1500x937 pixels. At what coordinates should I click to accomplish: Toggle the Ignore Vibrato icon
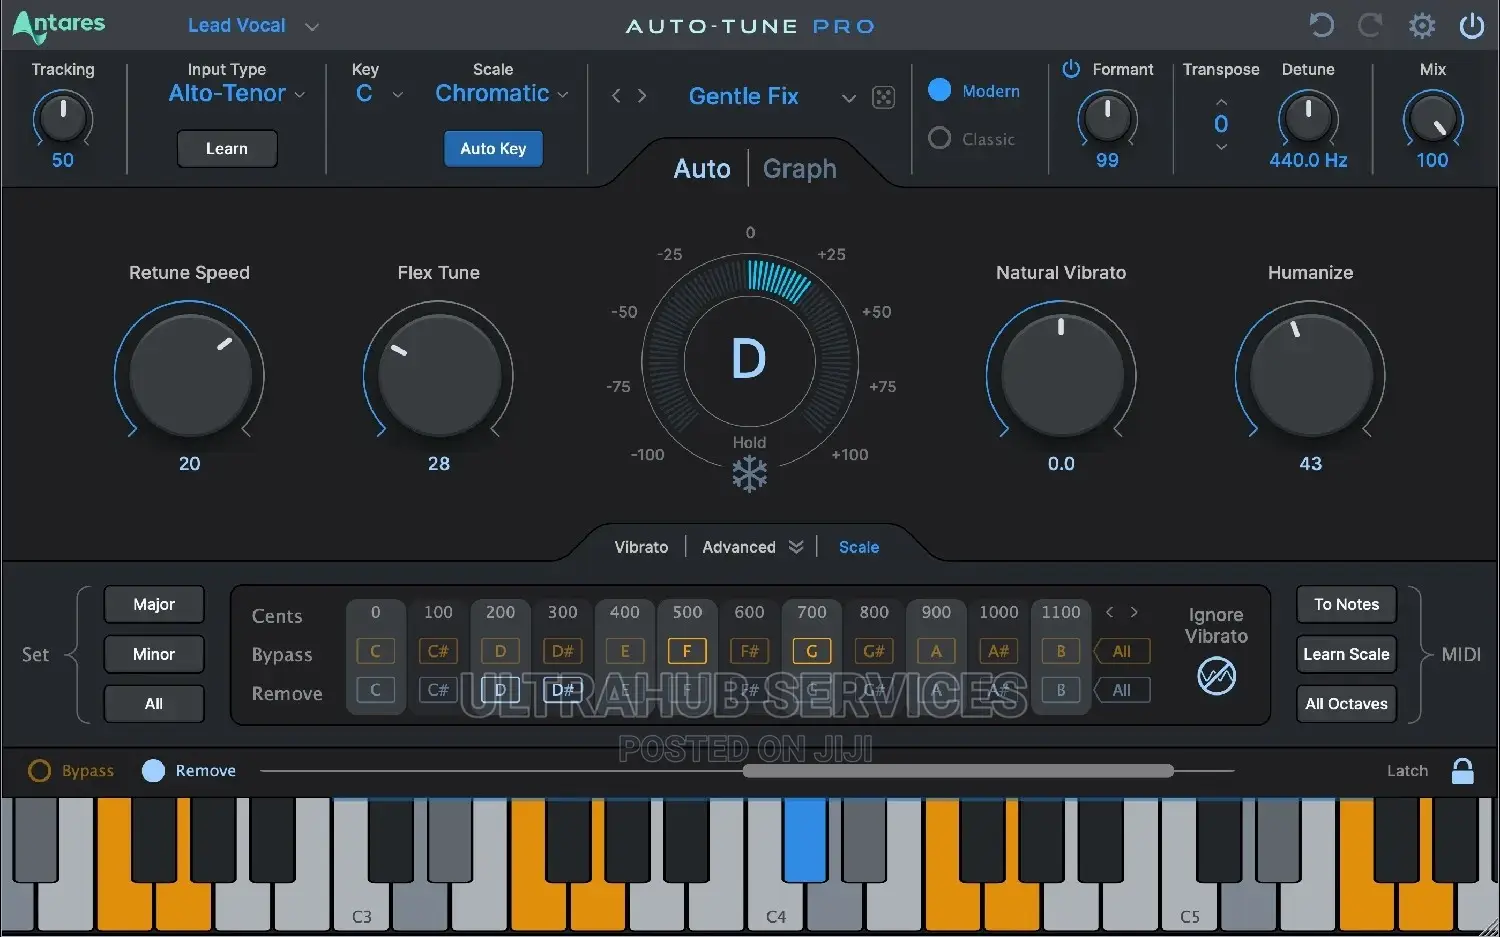click(1217, 677)
